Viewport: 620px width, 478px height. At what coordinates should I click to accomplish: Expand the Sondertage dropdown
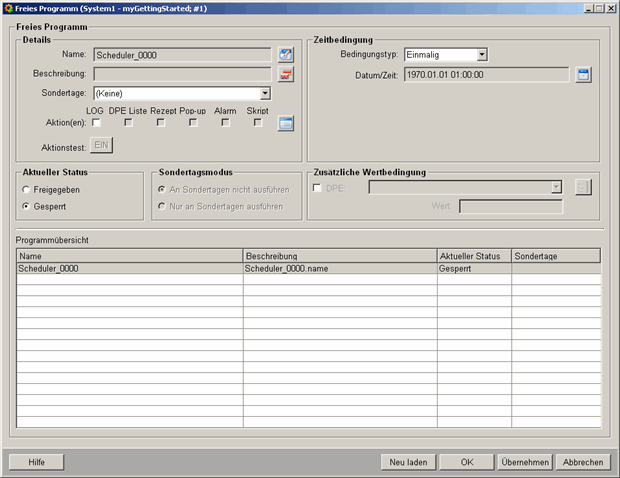tap(265, 93)
